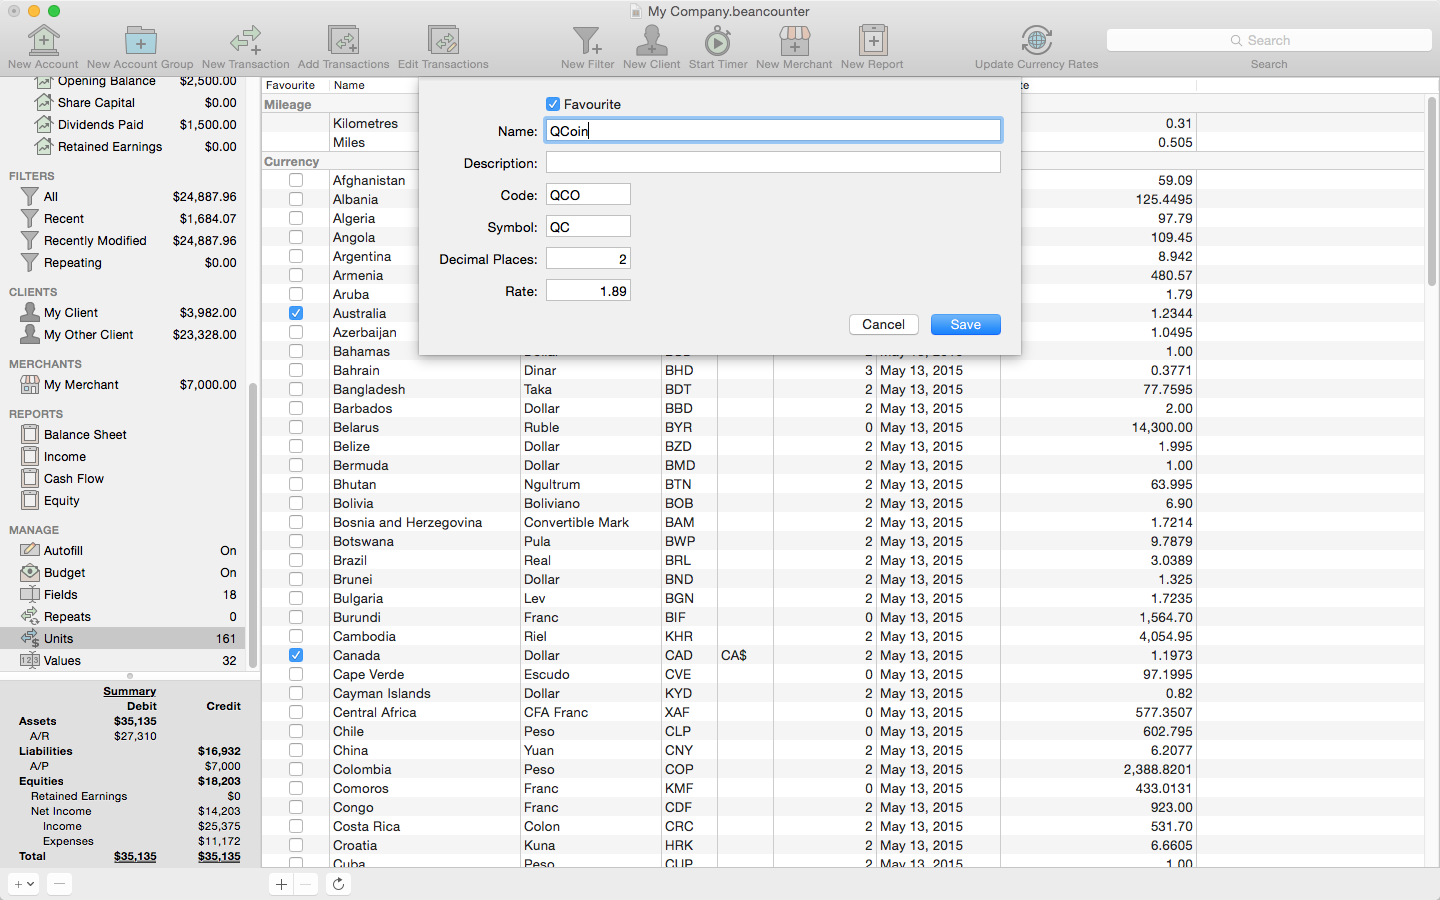
Task: Click Update Currency Rates globe icon
Action: pos(1037,41)
